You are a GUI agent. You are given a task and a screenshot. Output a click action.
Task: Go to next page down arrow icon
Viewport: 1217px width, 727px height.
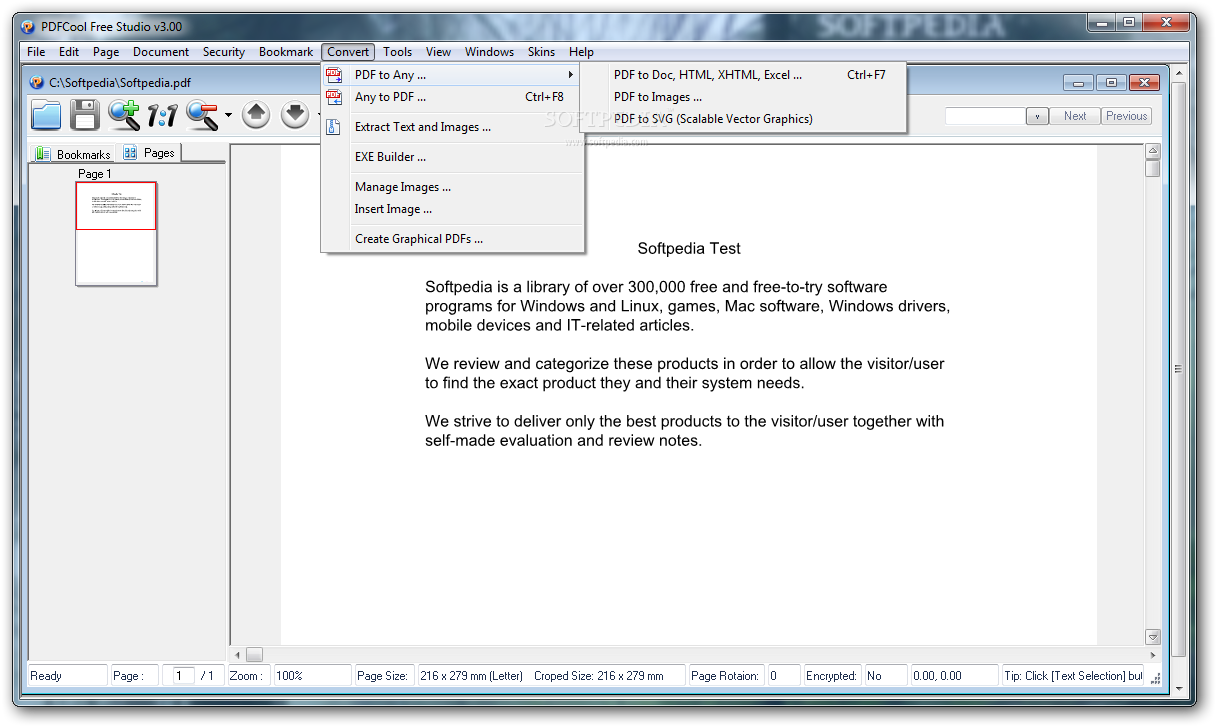(294, 115)
